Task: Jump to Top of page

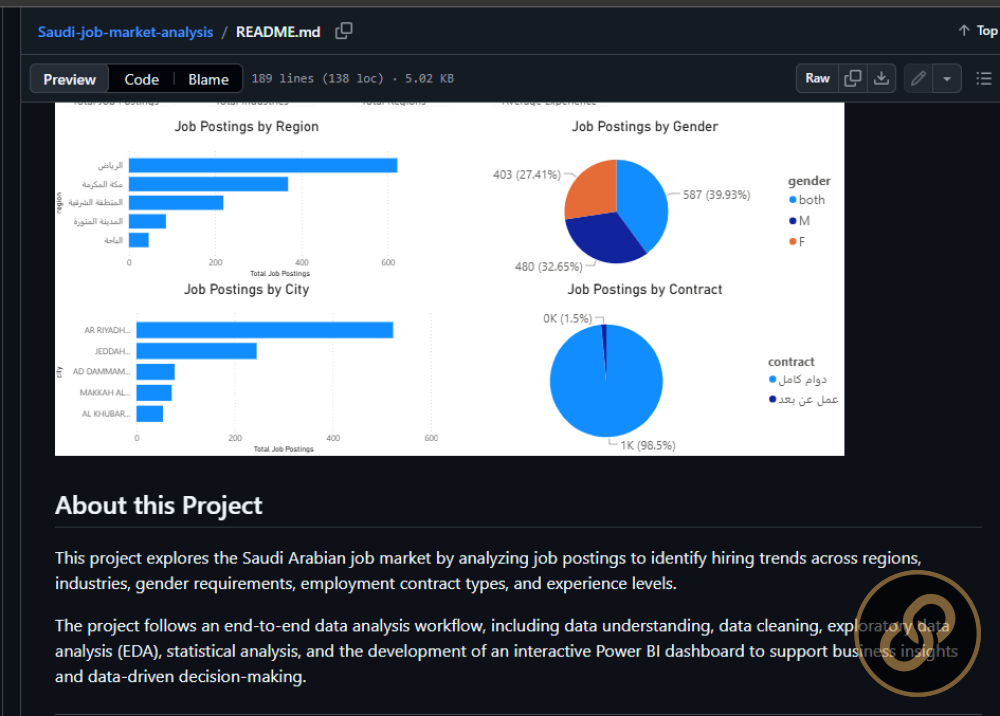Action: tap(978, 31)
